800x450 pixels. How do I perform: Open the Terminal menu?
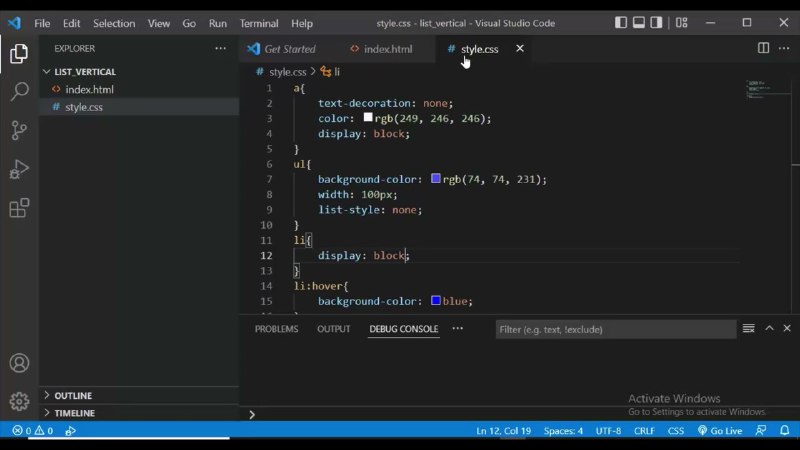point(259,23)
